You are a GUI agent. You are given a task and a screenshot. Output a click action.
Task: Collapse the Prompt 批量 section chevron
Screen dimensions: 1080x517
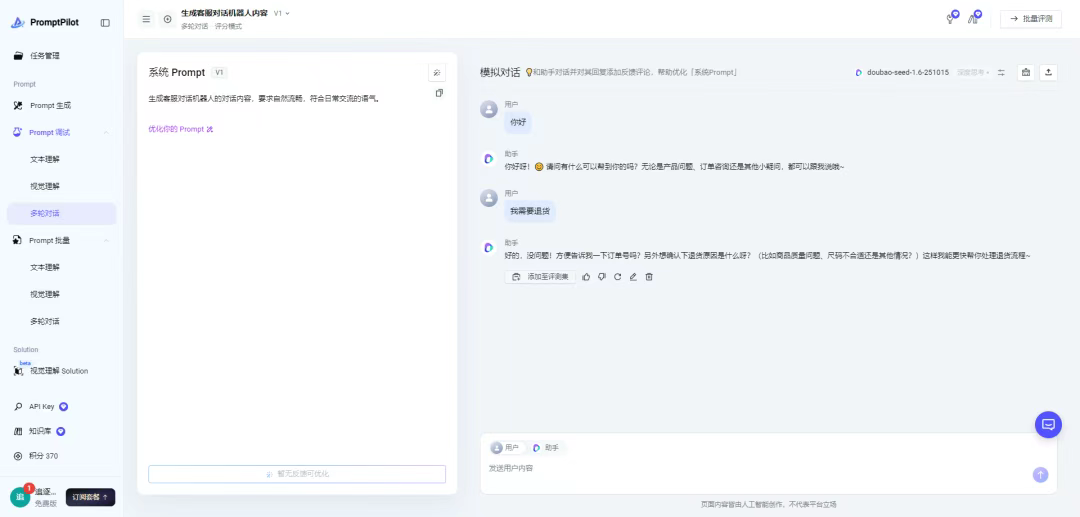106,240
